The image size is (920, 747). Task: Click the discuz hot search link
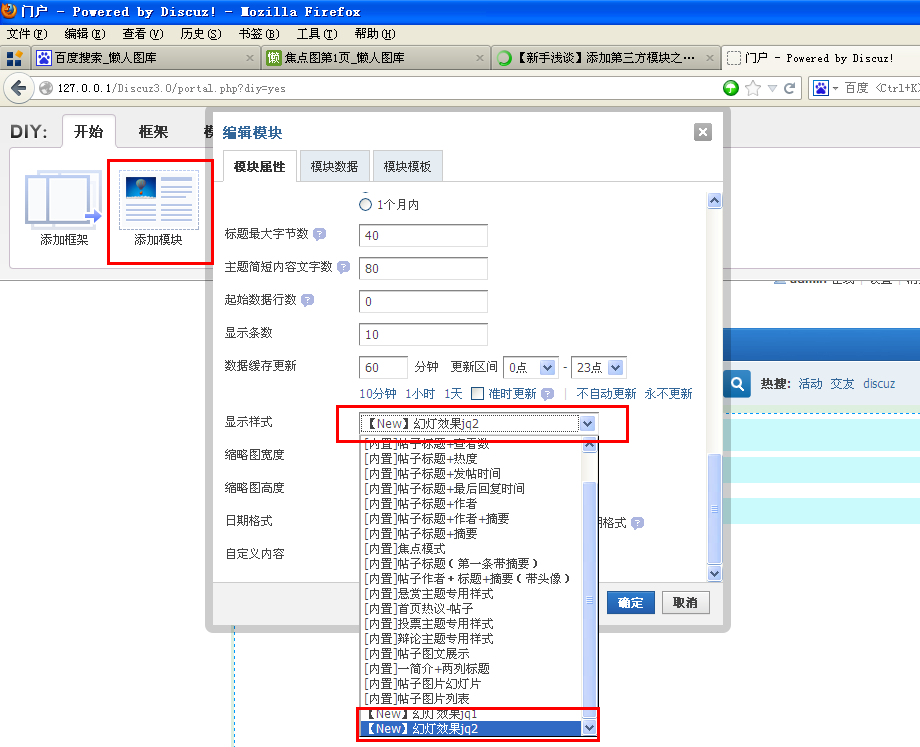tap(879, 384)
